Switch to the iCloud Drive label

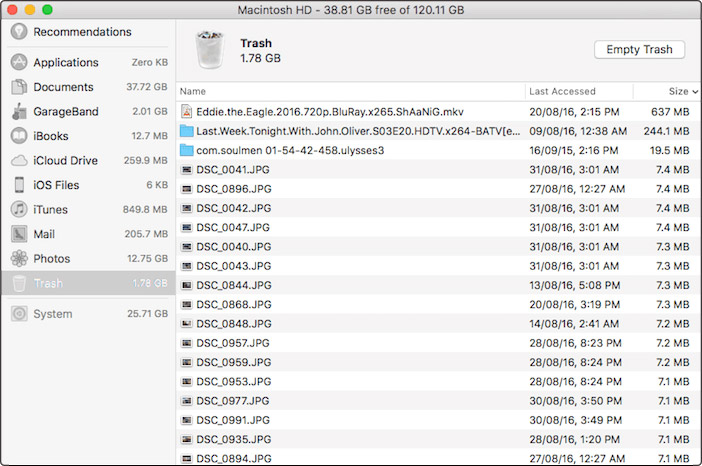click(x=65, y=160)
